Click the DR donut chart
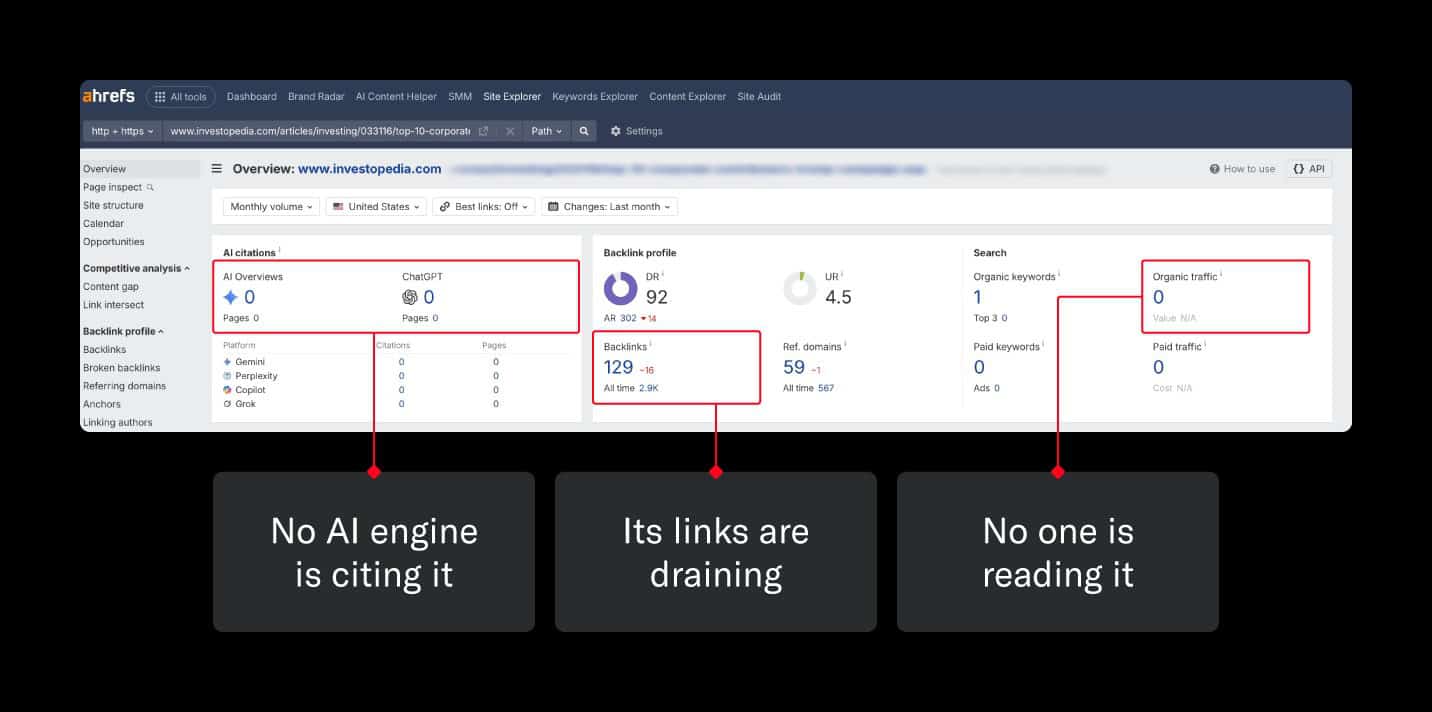 (621, 288)
